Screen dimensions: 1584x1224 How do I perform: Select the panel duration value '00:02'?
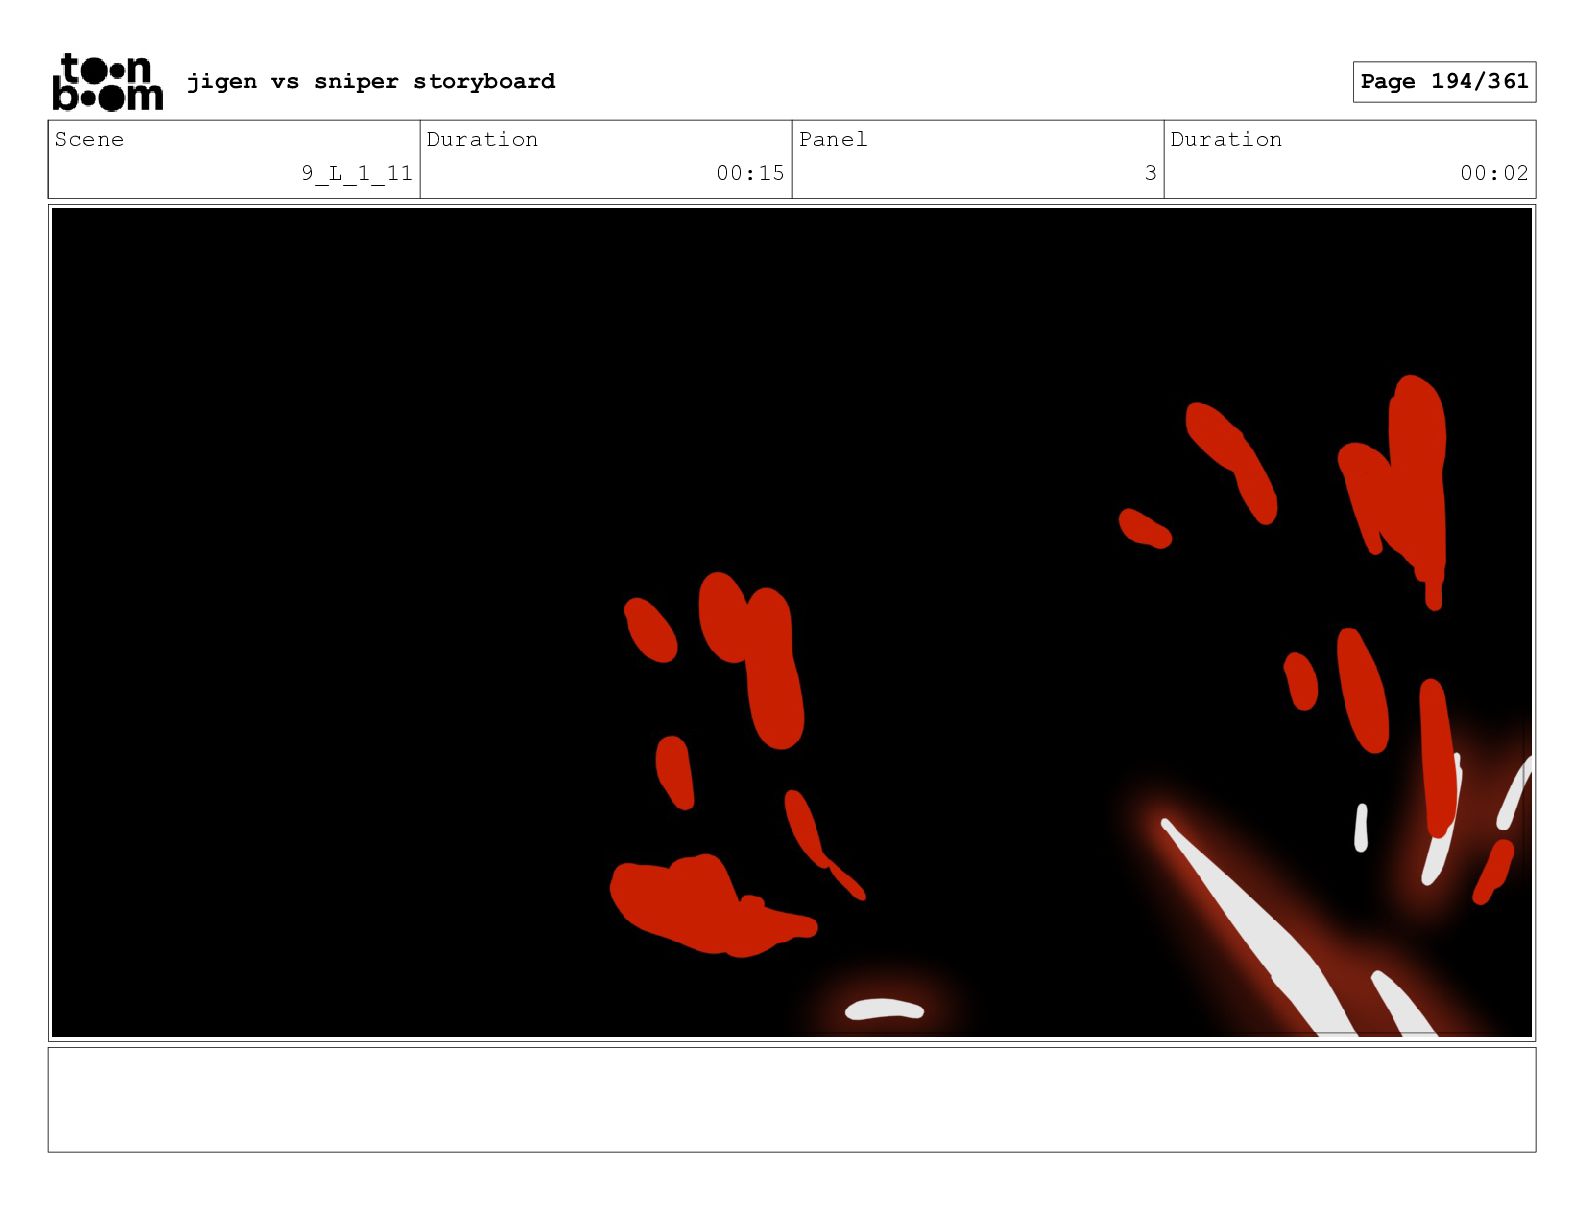click(x=1494, y=173)
